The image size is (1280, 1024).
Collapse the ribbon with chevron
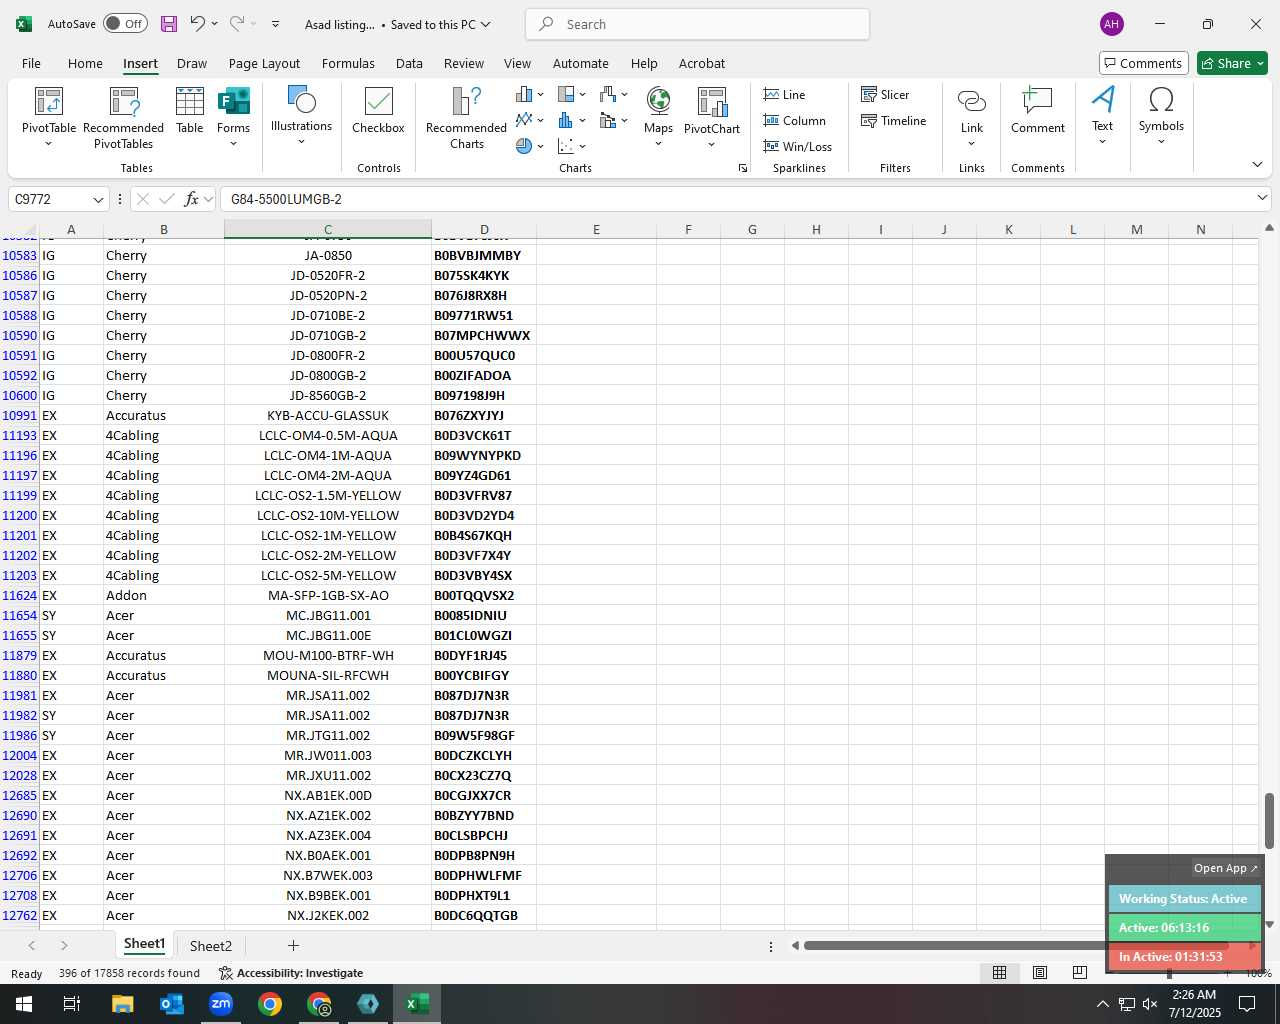click(1257, 164)
